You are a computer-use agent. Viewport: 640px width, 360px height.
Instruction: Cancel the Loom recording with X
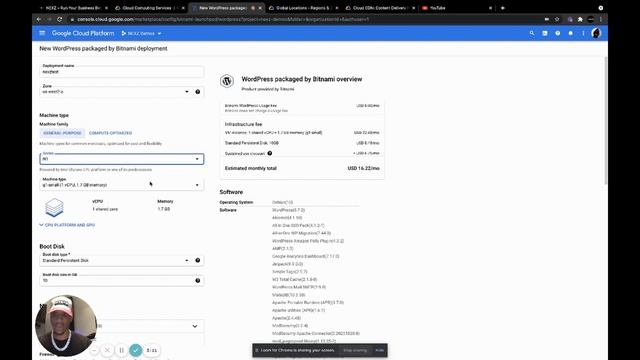tap(107, 350)
